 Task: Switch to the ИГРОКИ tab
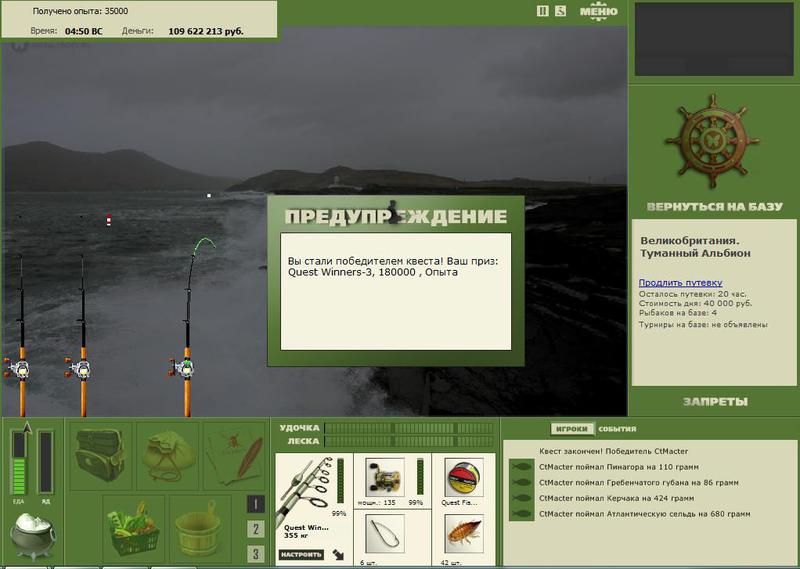pos(572,429)
